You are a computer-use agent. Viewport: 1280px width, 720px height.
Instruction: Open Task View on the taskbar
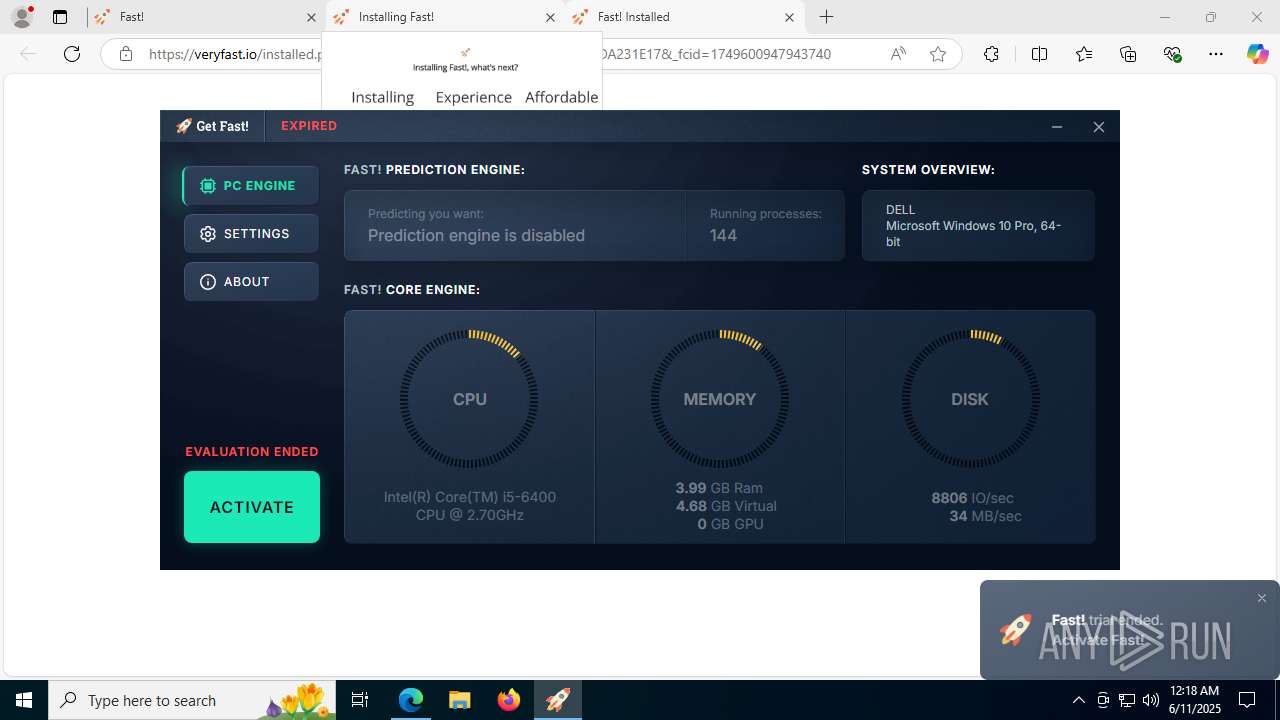click(360, 700)
